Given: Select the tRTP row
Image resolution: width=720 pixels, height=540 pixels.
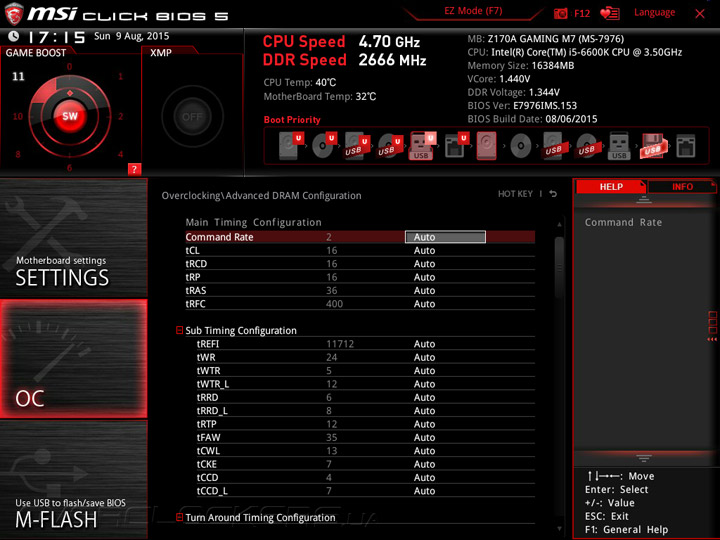Looking at the screenshot, I should [x=366, y=424].
